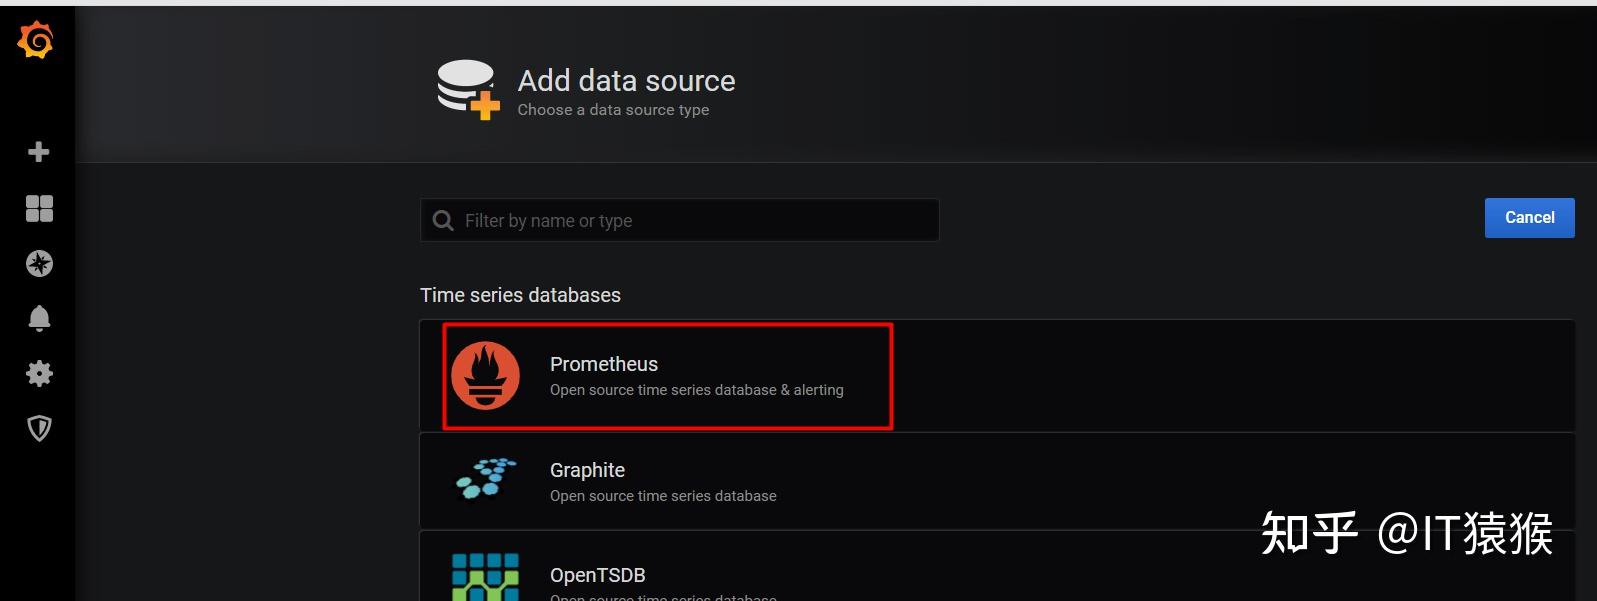Select the OpenTSDB data source name
1597x601 pixels.
[x=598, y=575]
